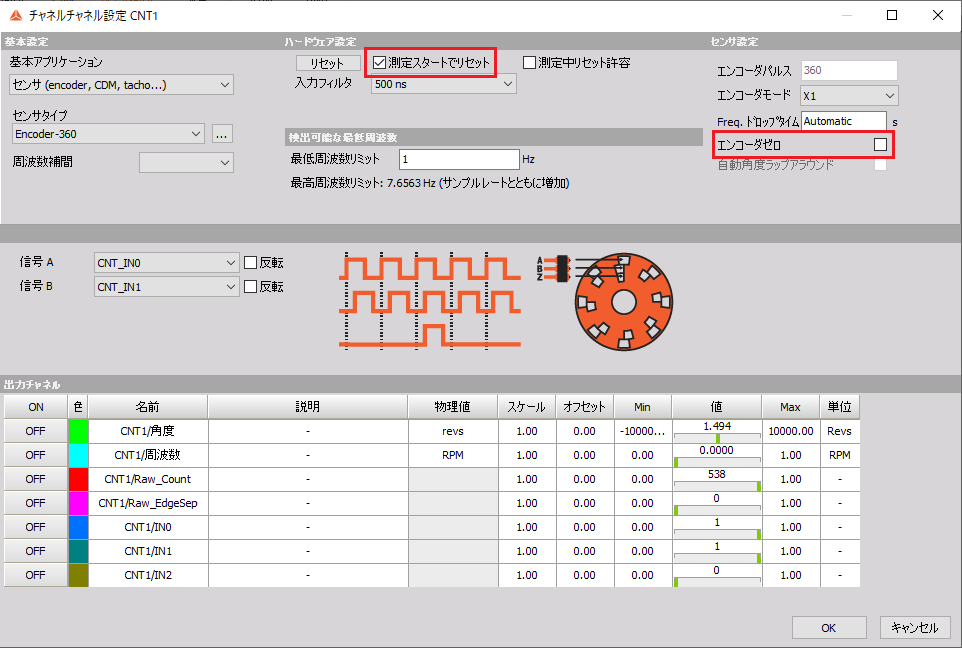The image size is (962, 648).
Task: Click the キャンセル button
Action: (x=915, y=628)
